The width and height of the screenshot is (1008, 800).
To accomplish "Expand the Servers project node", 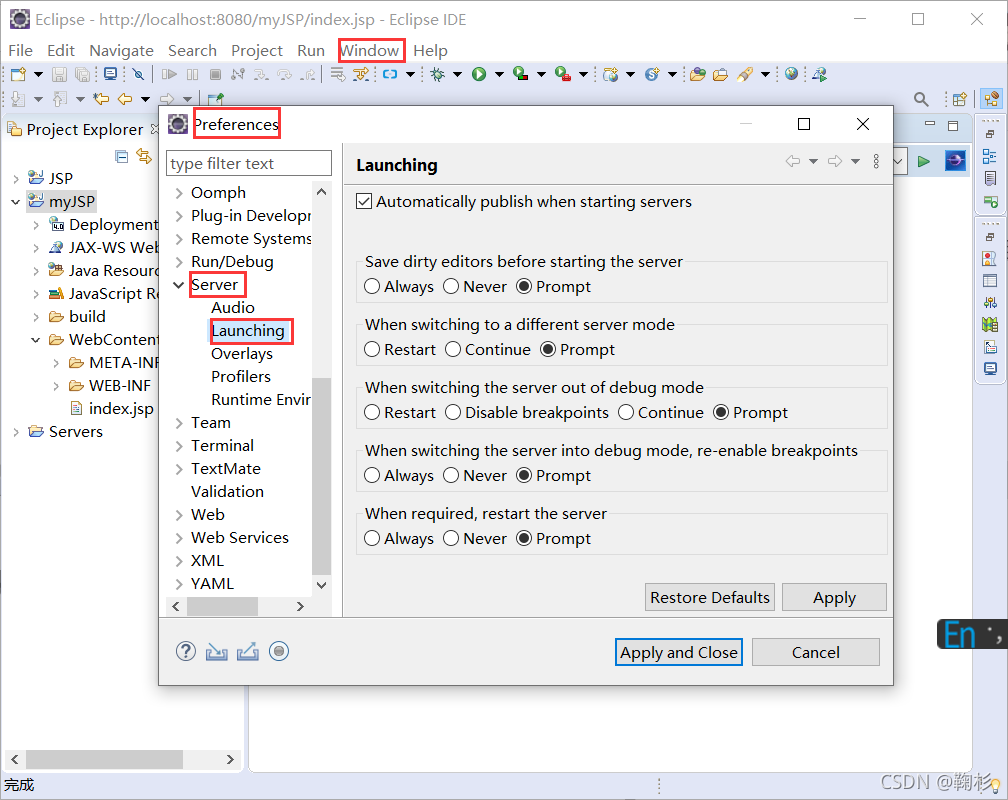I will 15,432.
